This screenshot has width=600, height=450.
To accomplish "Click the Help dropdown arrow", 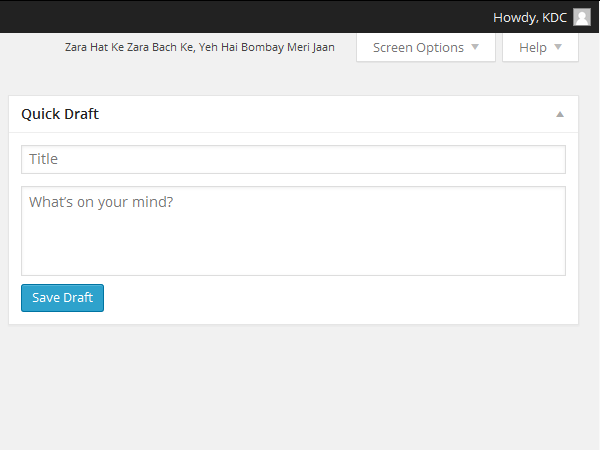I will [558, 47].
